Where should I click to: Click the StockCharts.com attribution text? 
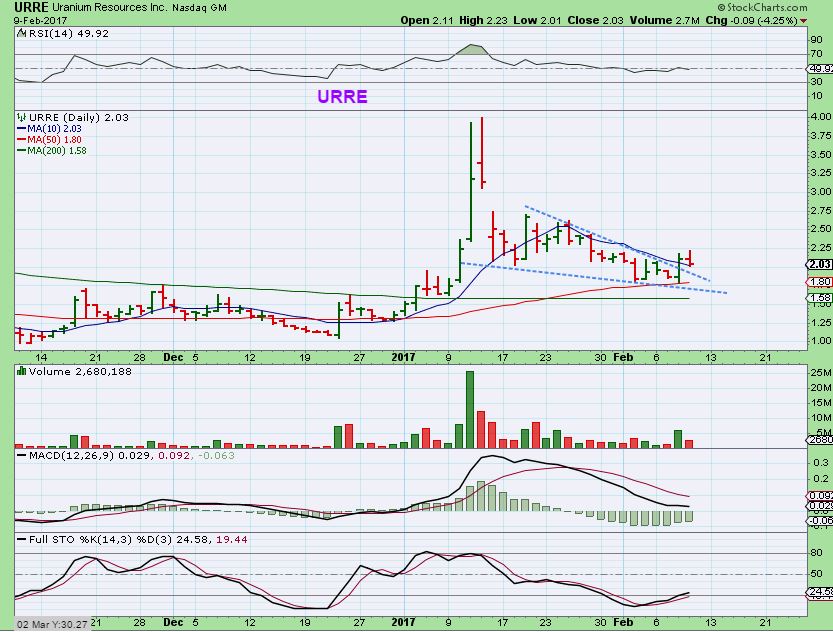pyautogui.click(x=762, y=7)
